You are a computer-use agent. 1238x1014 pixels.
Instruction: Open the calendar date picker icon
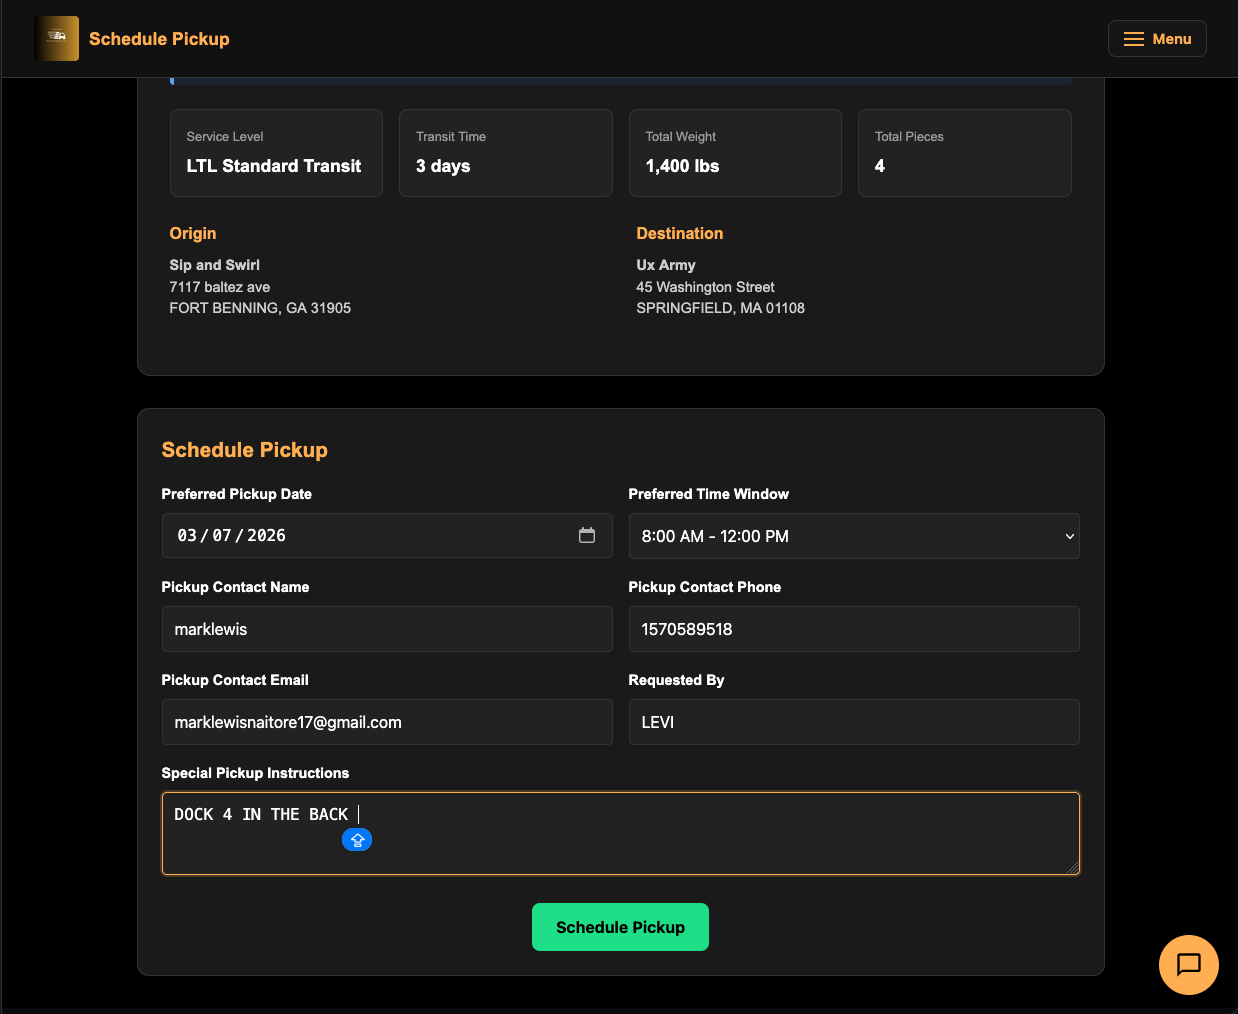[587, 536]
